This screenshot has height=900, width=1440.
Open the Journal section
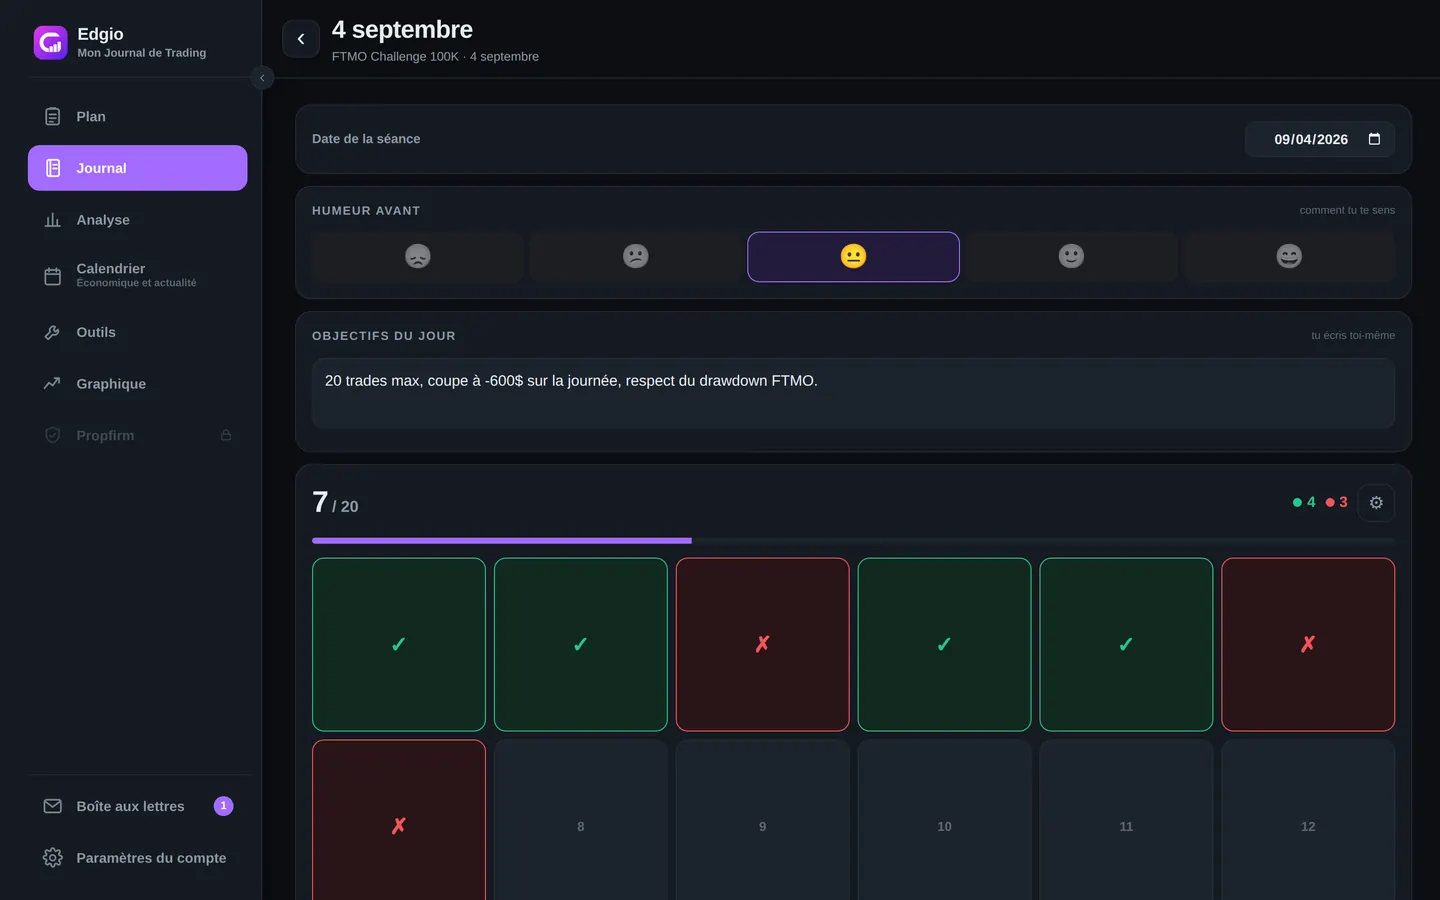pyautogui.click(x=138, y=168)
